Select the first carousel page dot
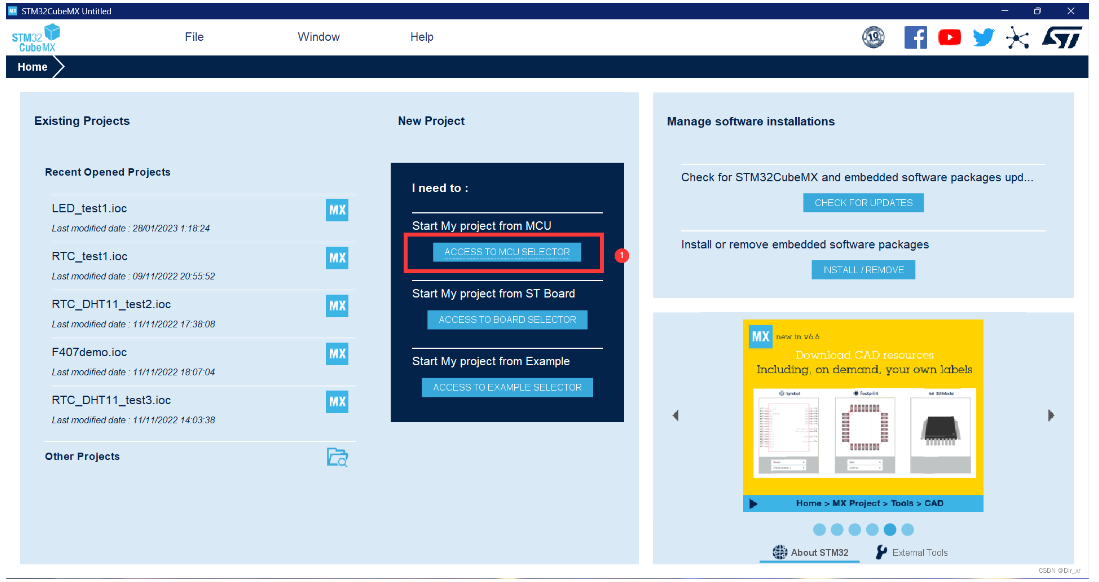This screenshot has width=1099, height=582. click(819, 529)
